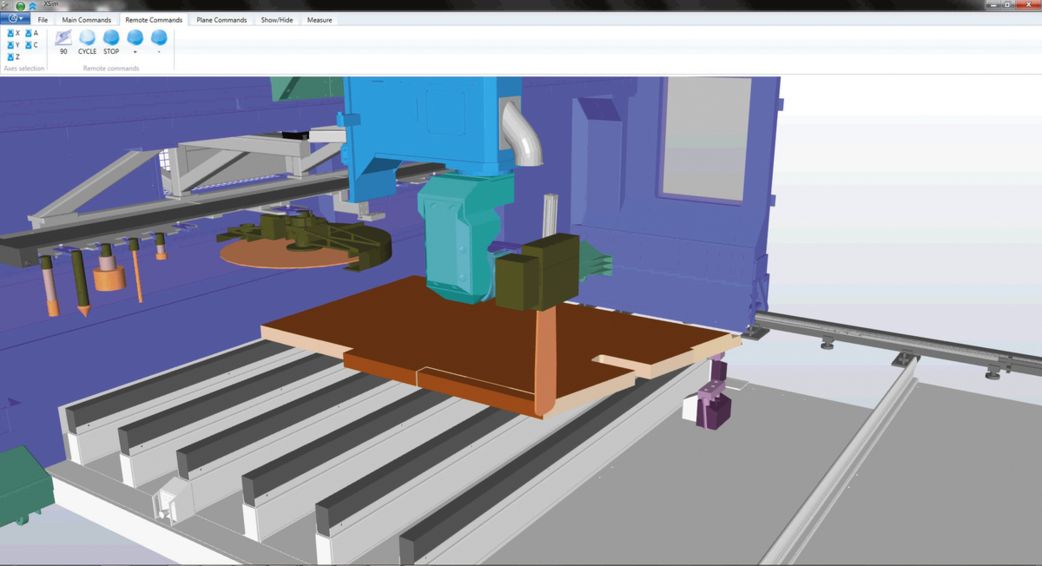This screenshot has height=566, width=1042.
Task: Click the plus (+) remote command icon
Action: click(x=135, y=38)
